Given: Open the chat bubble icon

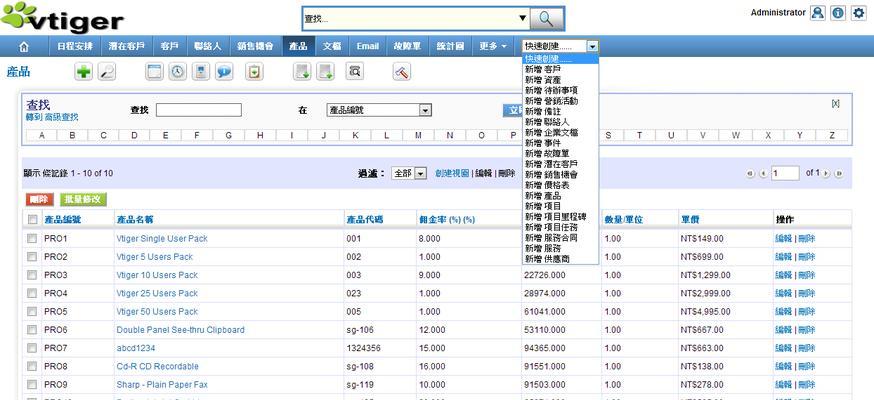Looking at the screenshot, I should [224, 72].
